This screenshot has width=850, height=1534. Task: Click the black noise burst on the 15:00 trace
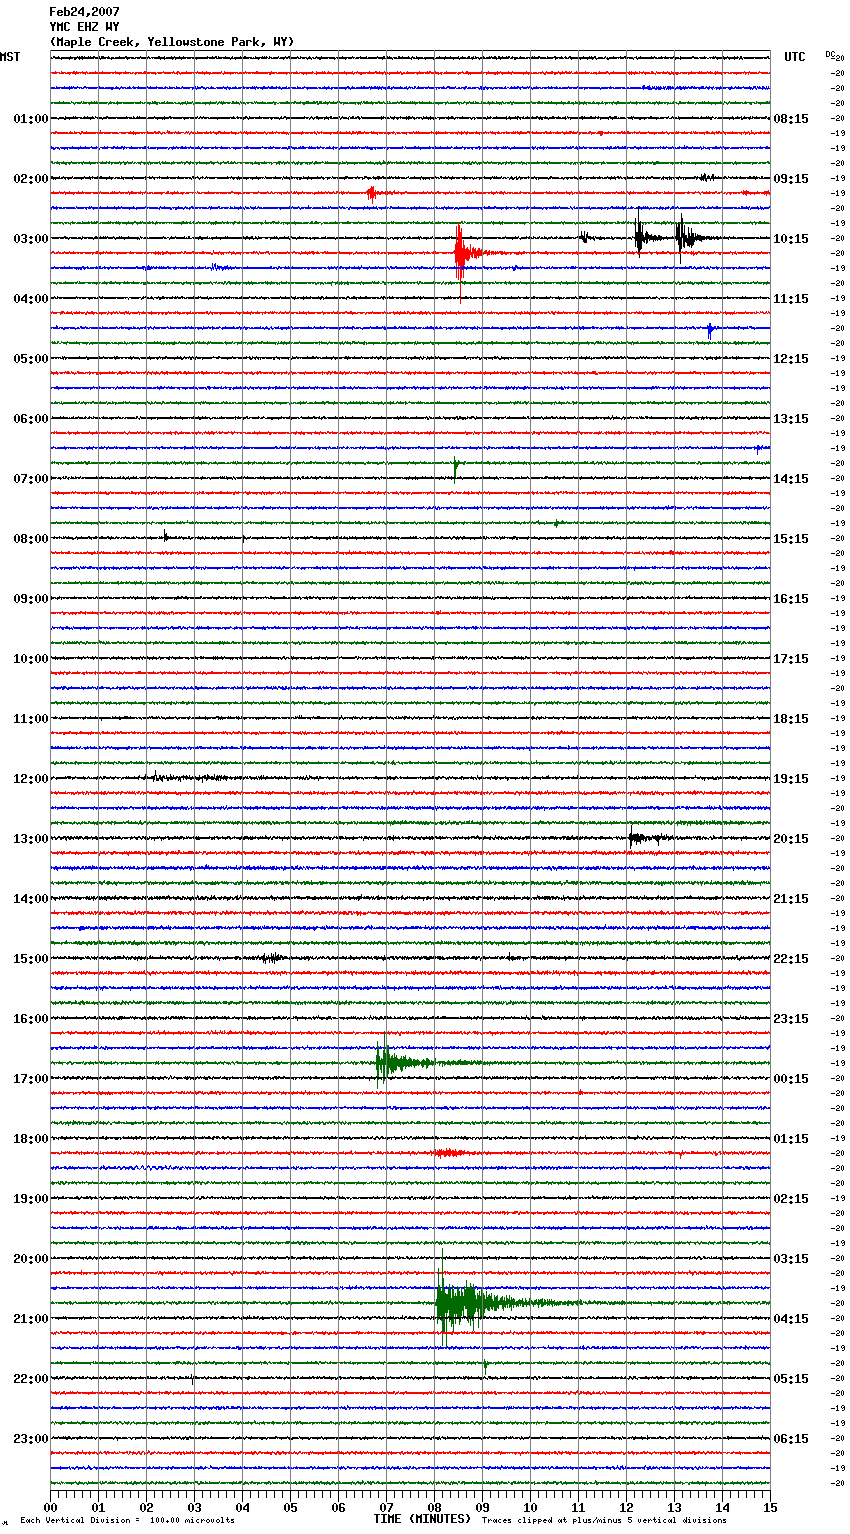[271, 958]
